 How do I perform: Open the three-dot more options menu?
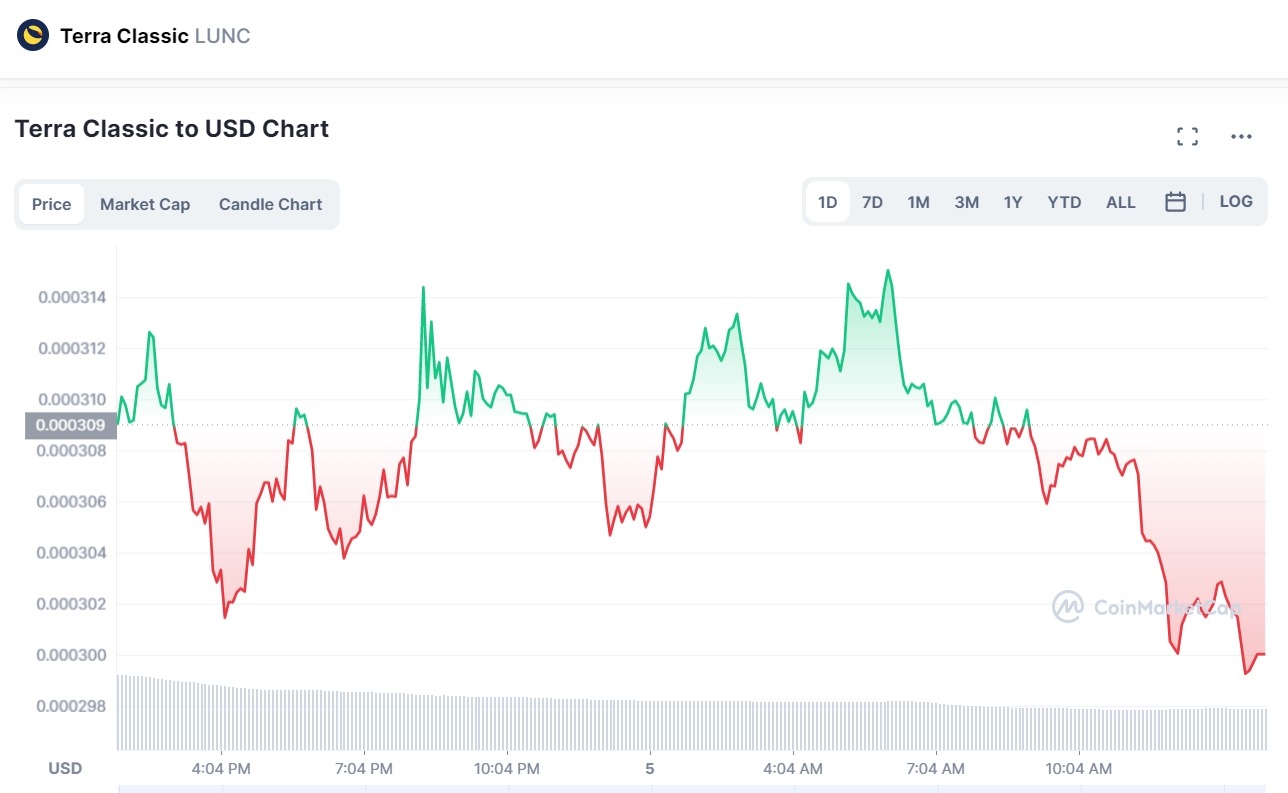tap(1241, 137)
